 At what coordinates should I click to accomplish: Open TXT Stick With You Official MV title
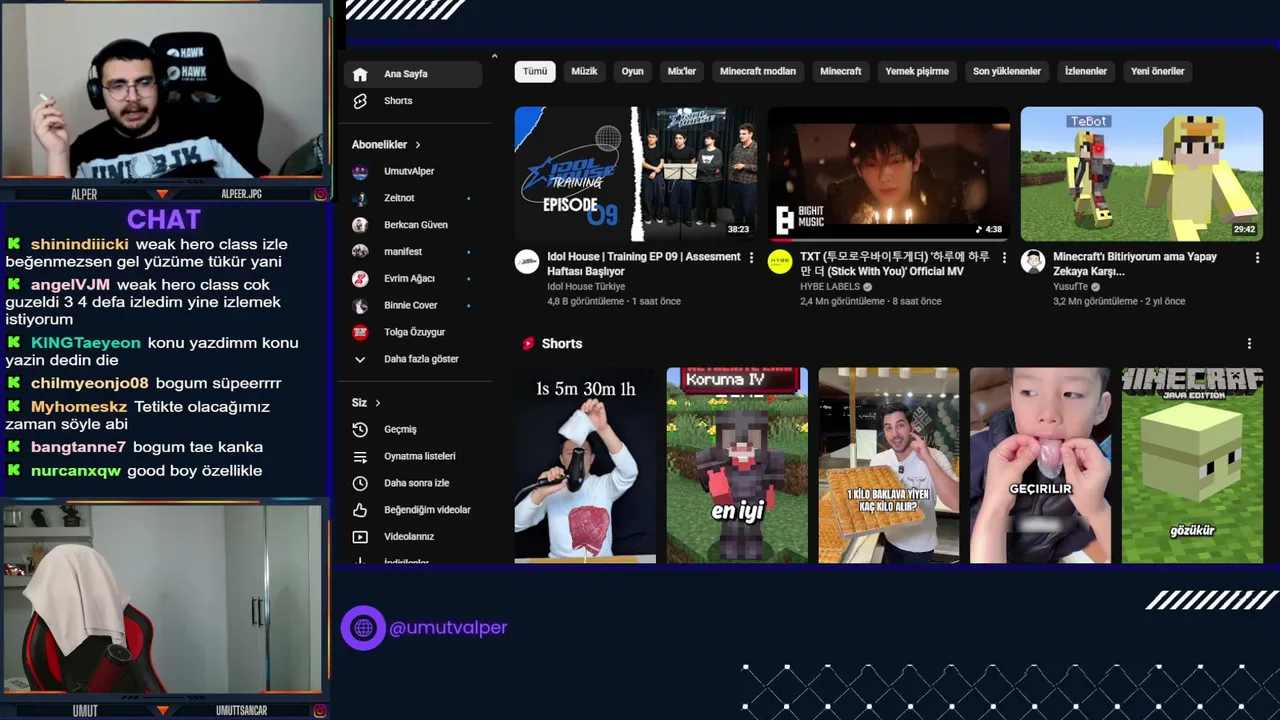tap(895, 264)
